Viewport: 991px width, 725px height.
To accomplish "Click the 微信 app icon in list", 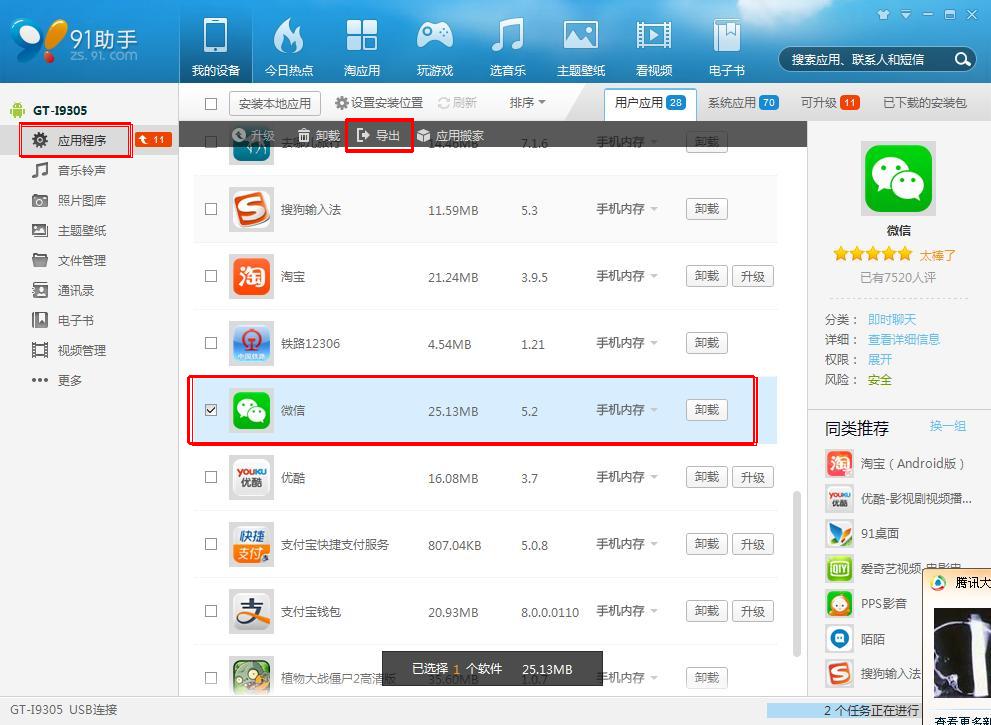I will (251, 410).
